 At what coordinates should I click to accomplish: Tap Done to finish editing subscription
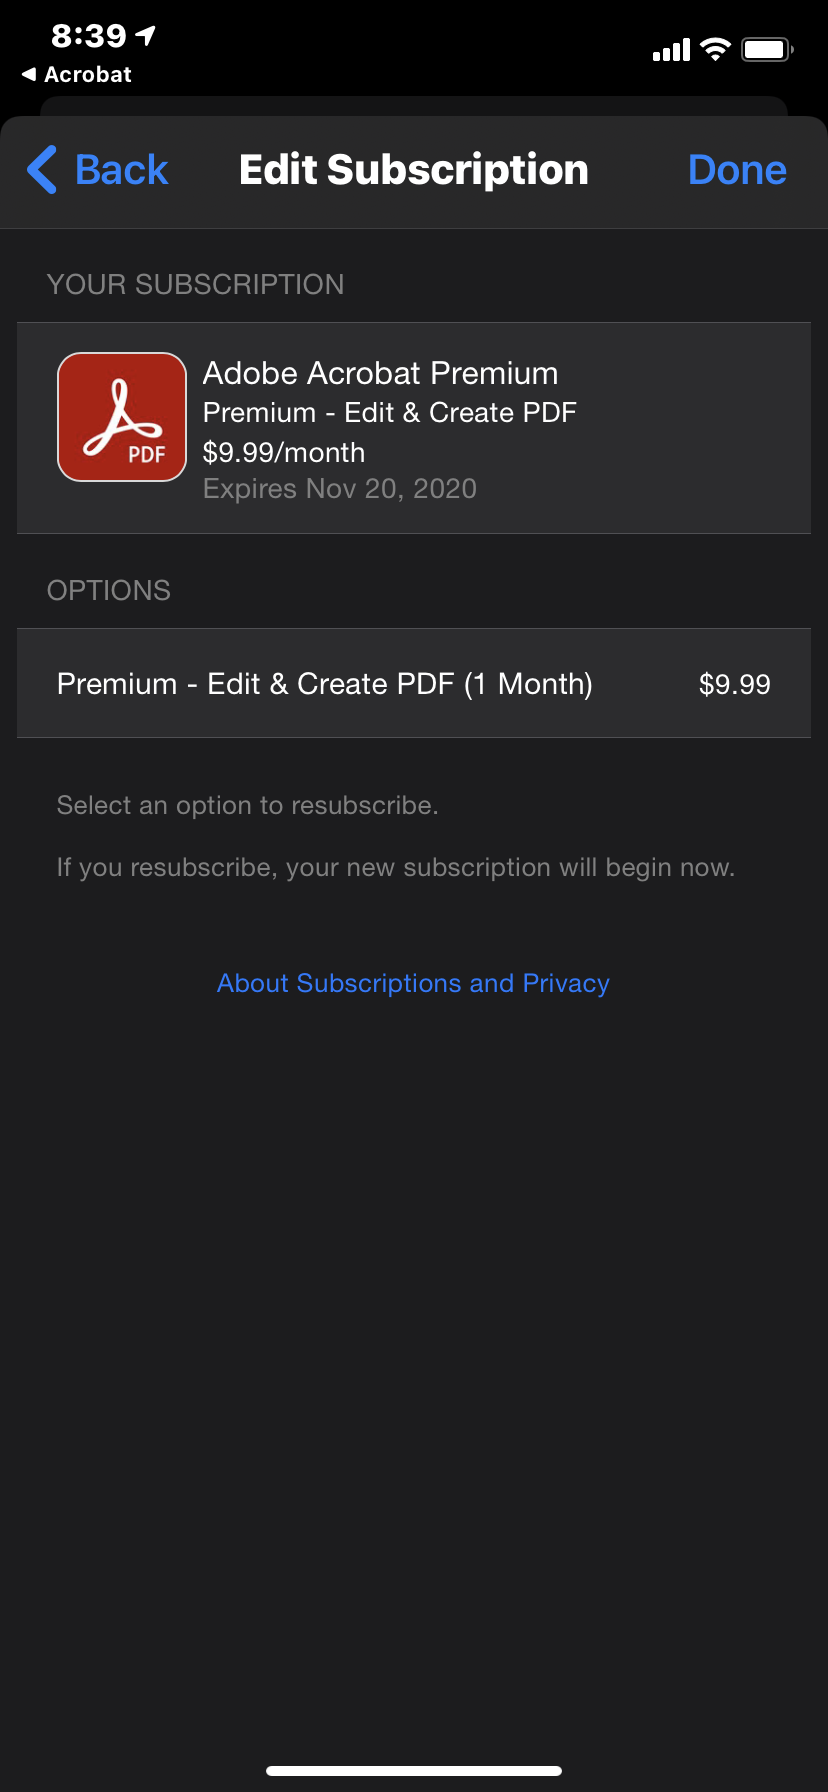click(x=737, y=169)
